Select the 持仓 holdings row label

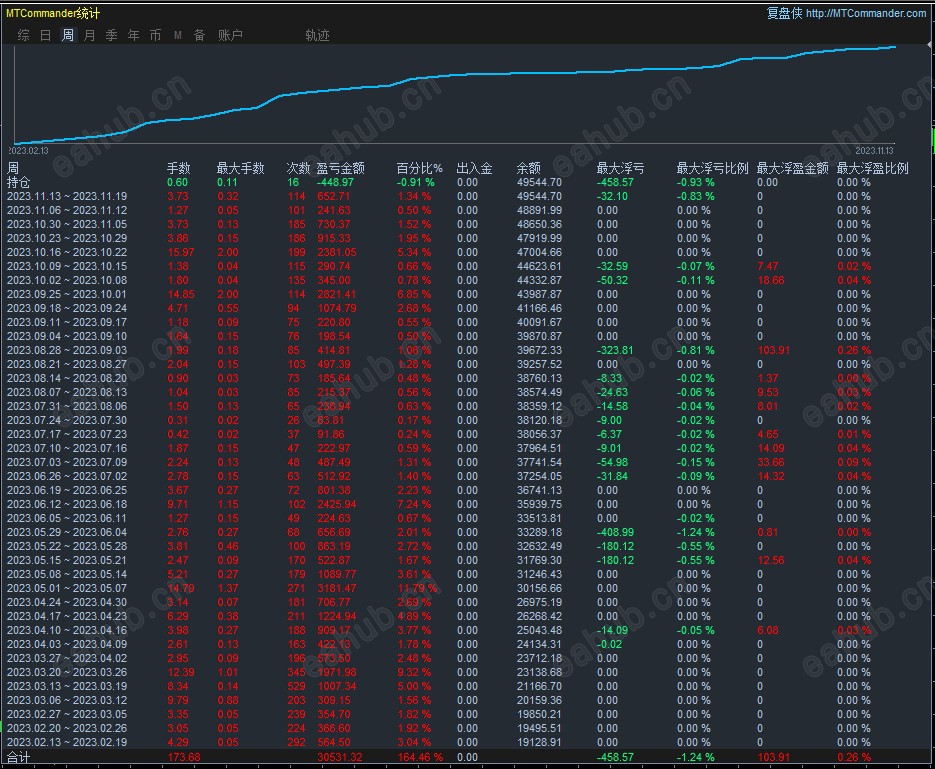click(x=18, y=182)
